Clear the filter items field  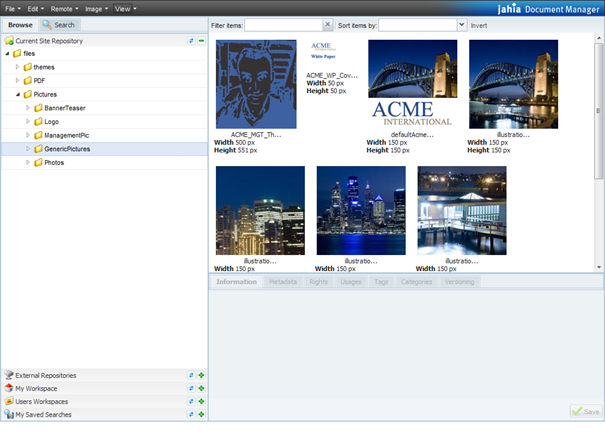pyautogui.click(x=328, y=25)
